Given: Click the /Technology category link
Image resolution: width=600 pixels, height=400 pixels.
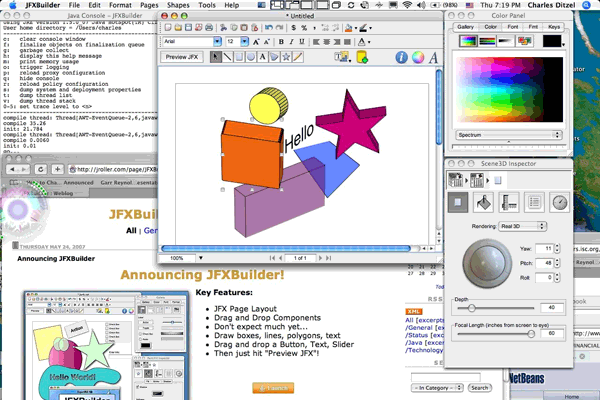Looking at the screenshot, I should 424,350.
